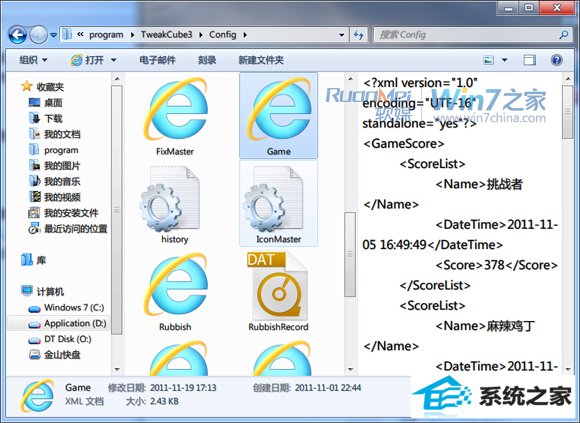580x423 pixels.
Task: Open 我的音乐 in favorites
Action: (x=54, y=181)
